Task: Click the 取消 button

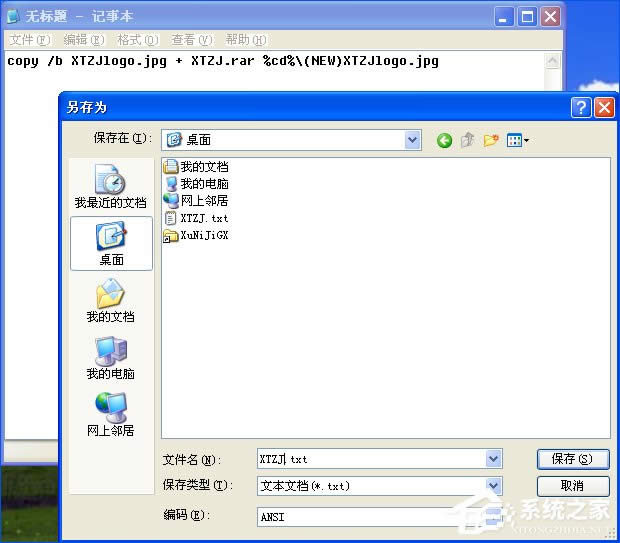Action: [x=573, y=486]
